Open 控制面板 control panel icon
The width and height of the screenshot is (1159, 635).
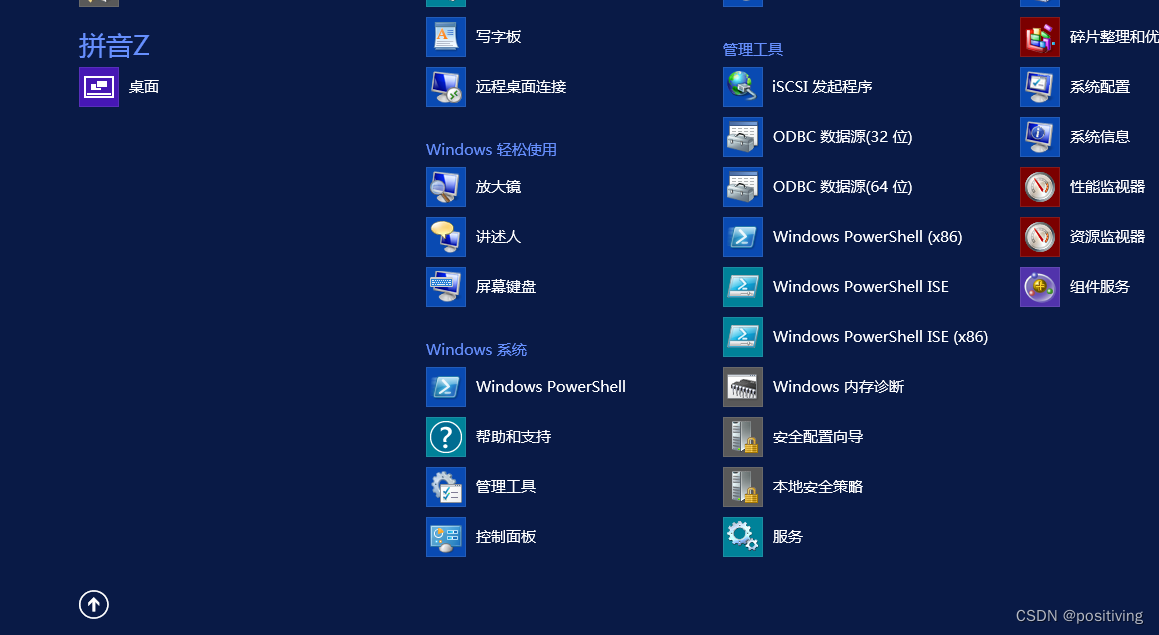pos(446,537)
